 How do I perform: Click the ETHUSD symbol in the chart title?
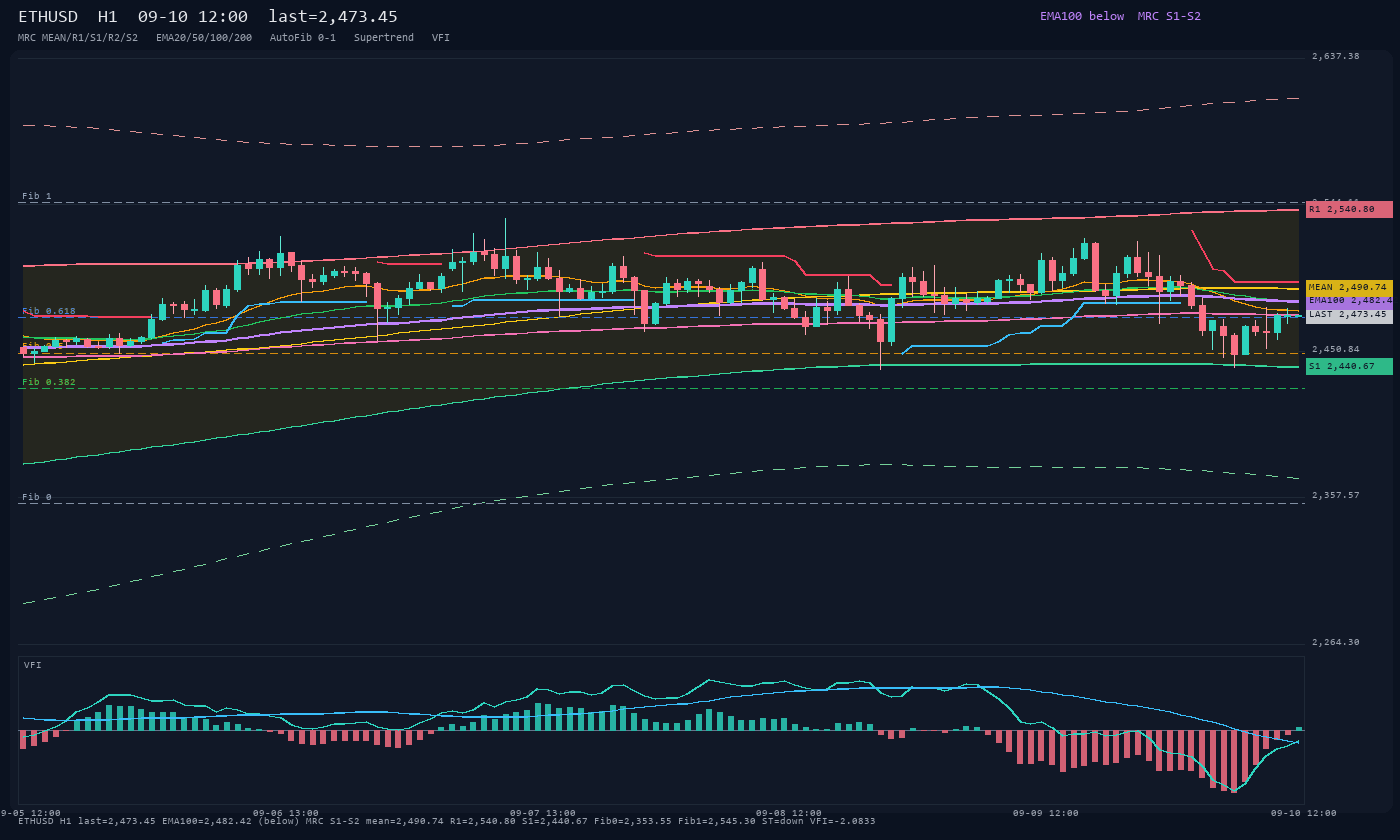click(48, 17)
